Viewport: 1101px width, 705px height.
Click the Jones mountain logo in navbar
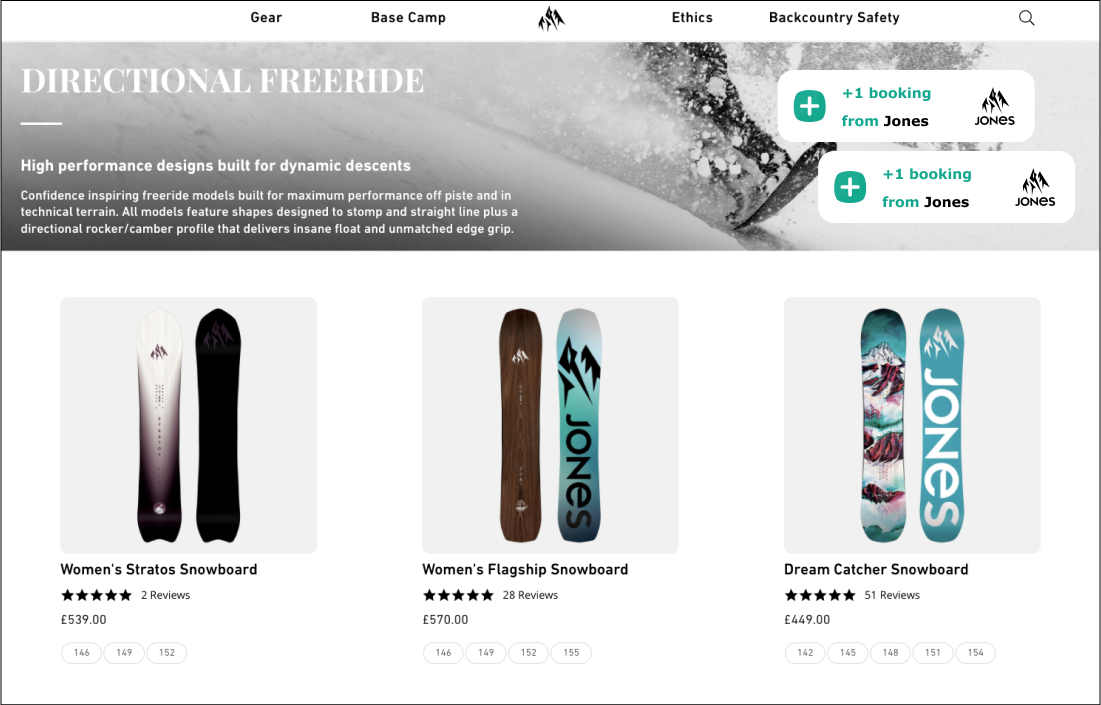(x=551, y=18)
